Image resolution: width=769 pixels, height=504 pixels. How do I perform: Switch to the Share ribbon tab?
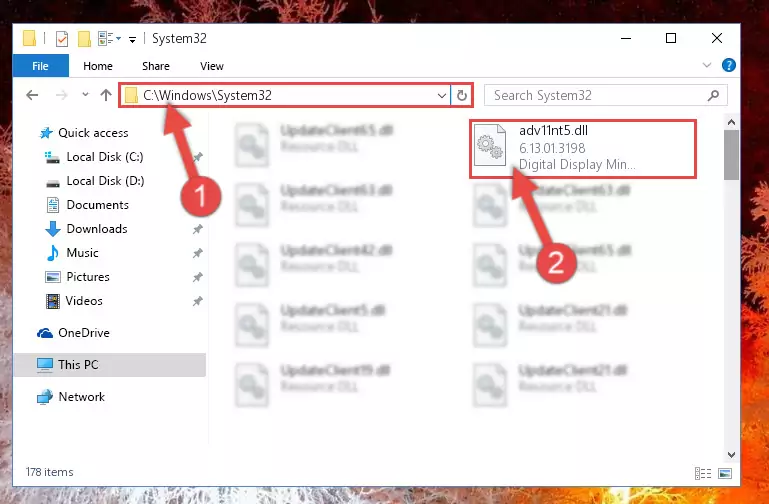click(156, 66)
